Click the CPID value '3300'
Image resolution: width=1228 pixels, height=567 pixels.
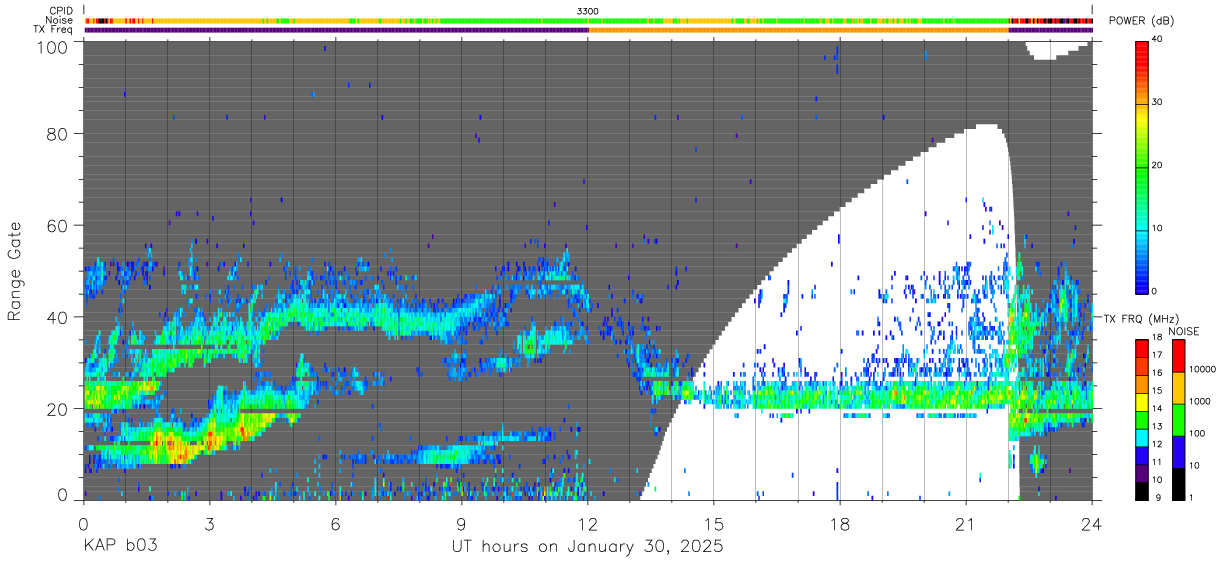(589, 10)
